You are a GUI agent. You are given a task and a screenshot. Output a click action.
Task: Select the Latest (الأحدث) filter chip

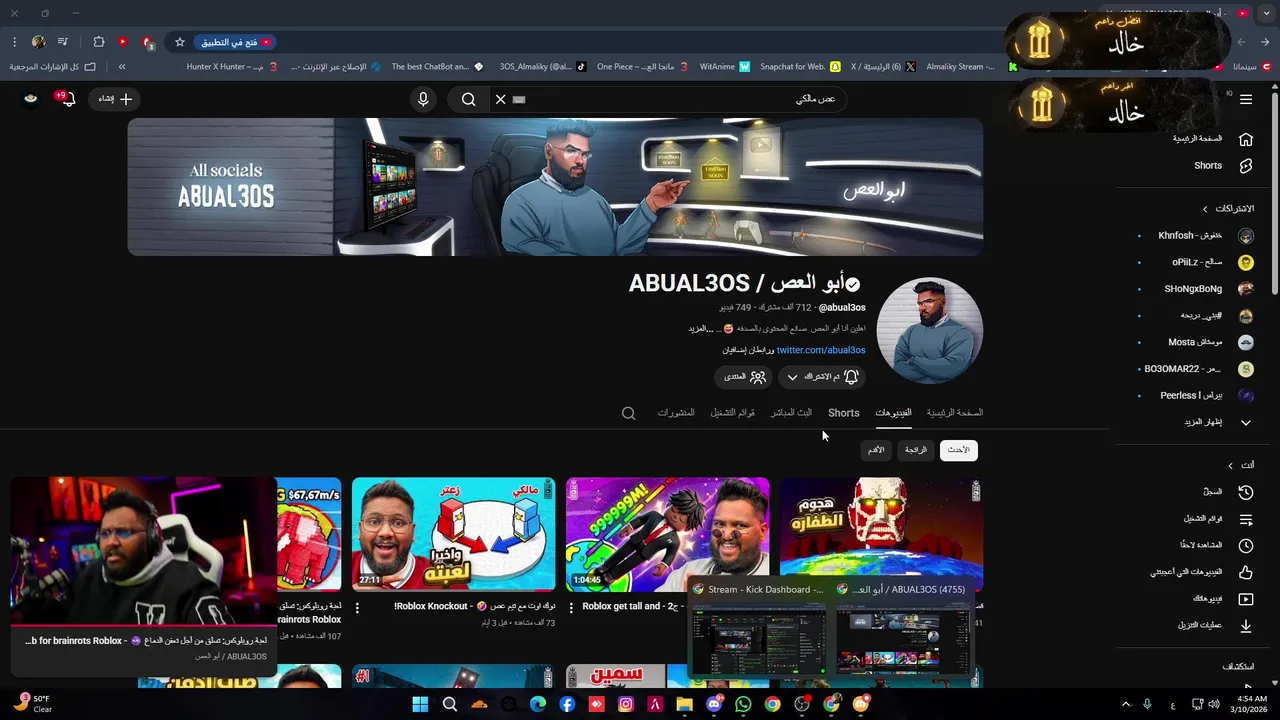(x=959, y=450)
